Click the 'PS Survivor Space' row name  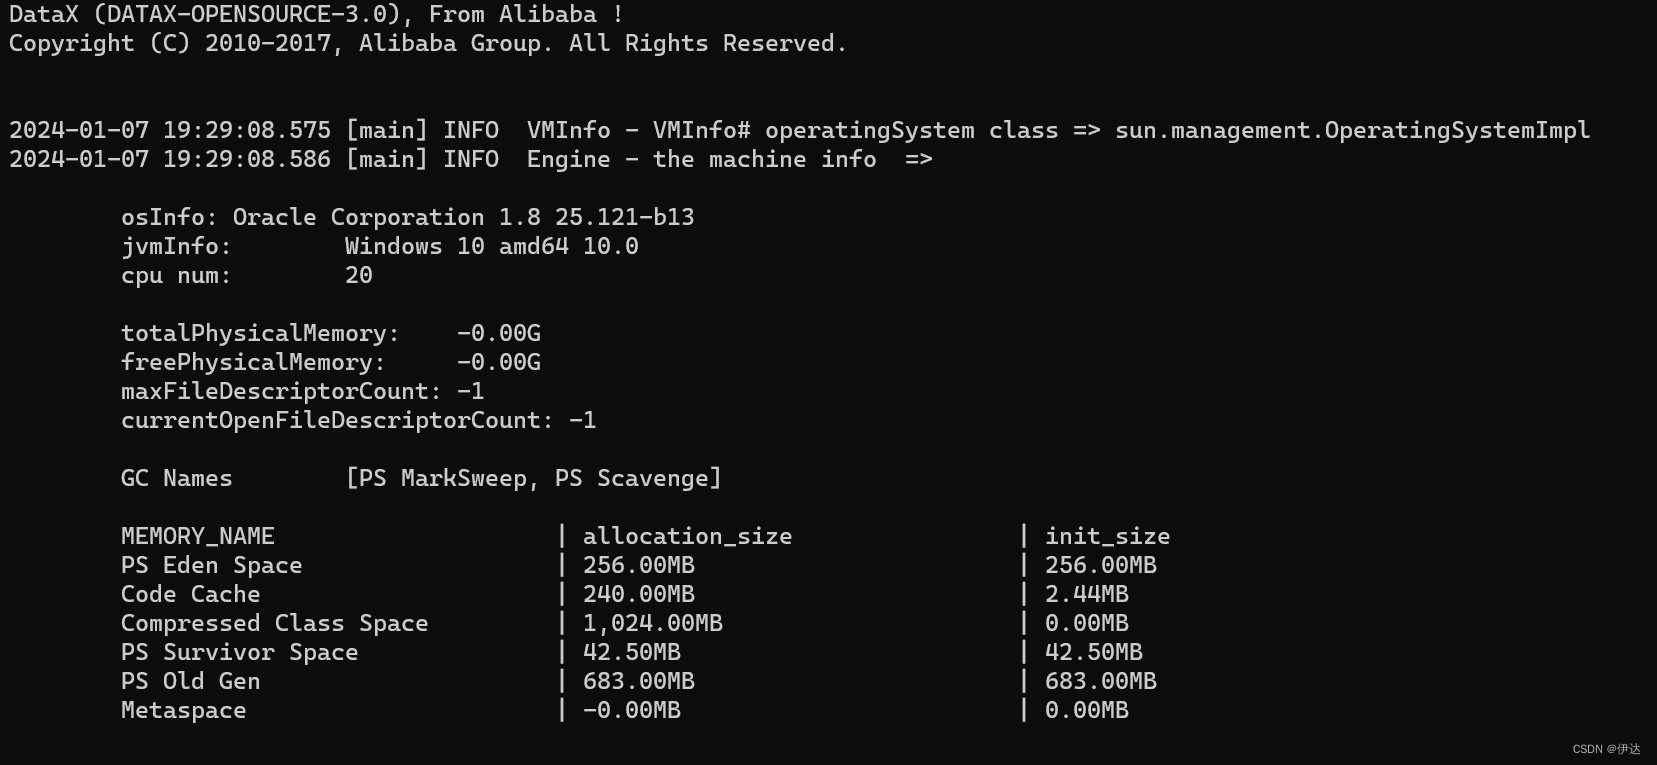click(239, 653)
